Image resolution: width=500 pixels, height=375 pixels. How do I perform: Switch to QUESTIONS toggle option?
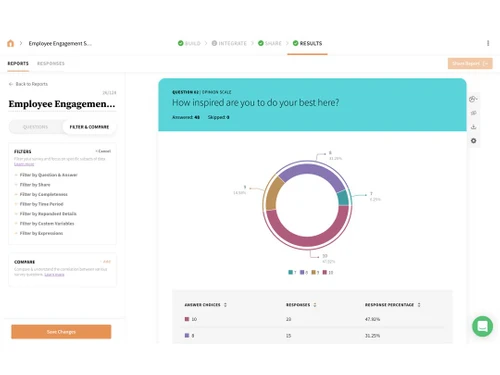[35, 127]
